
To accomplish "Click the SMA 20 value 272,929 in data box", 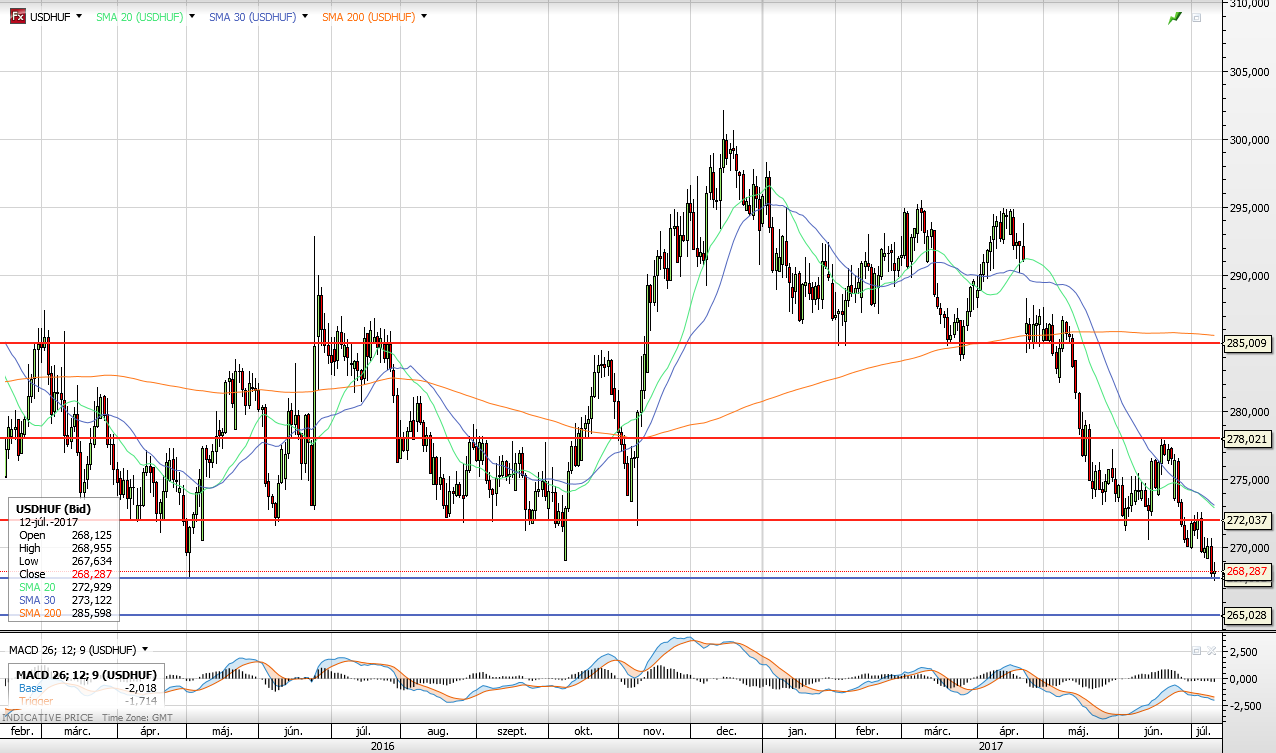I will pyautogui.click(x=92, y=587).
